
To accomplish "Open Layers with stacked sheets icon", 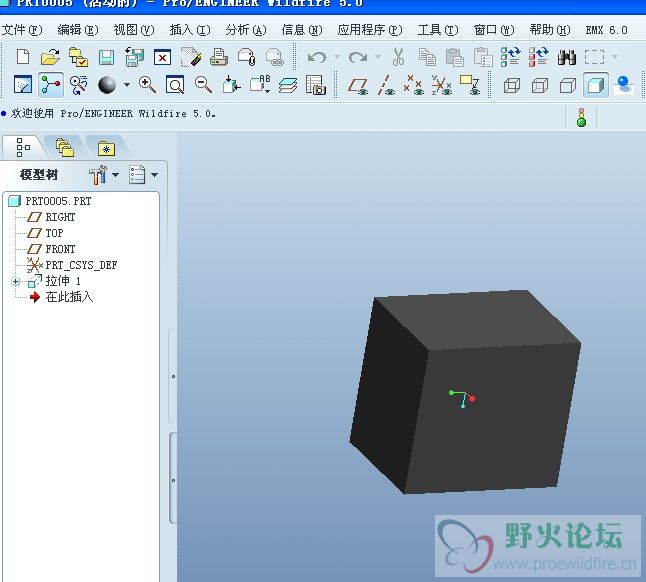I will pos(288,85).
